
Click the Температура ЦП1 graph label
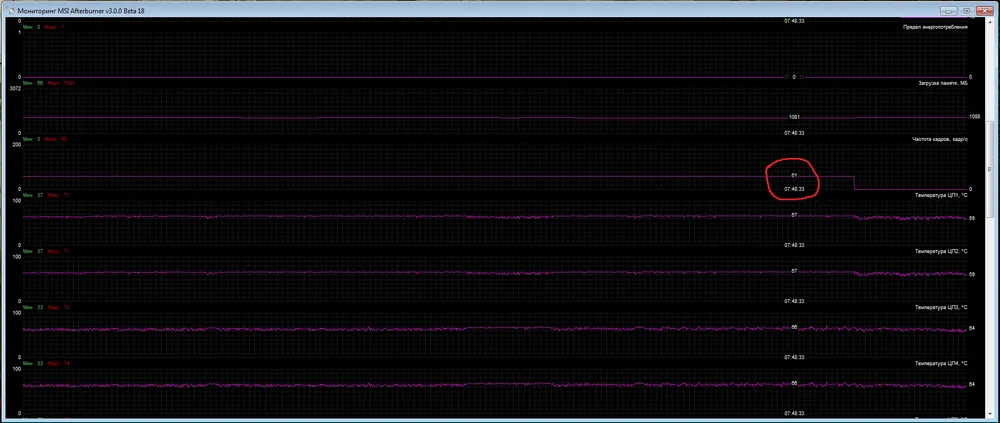tap(941, 195)
